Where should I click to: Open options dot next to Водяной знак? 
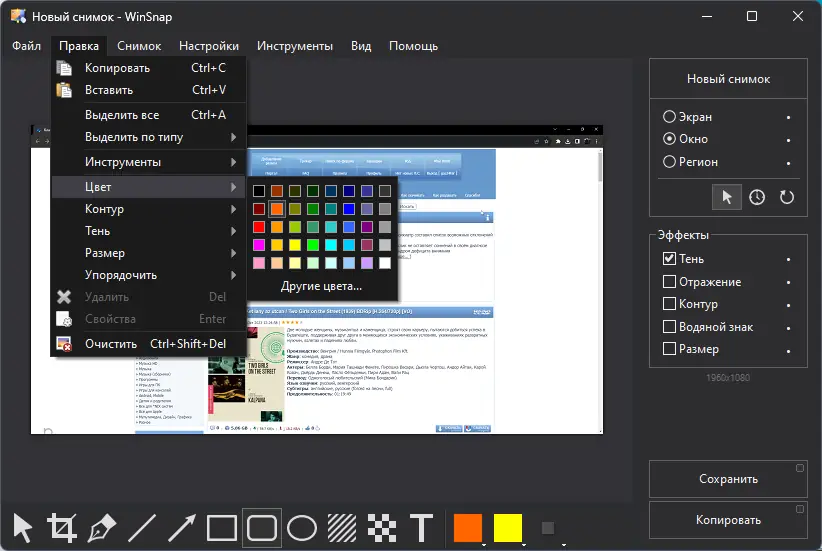pyautogui.click(x=788, y=328)
